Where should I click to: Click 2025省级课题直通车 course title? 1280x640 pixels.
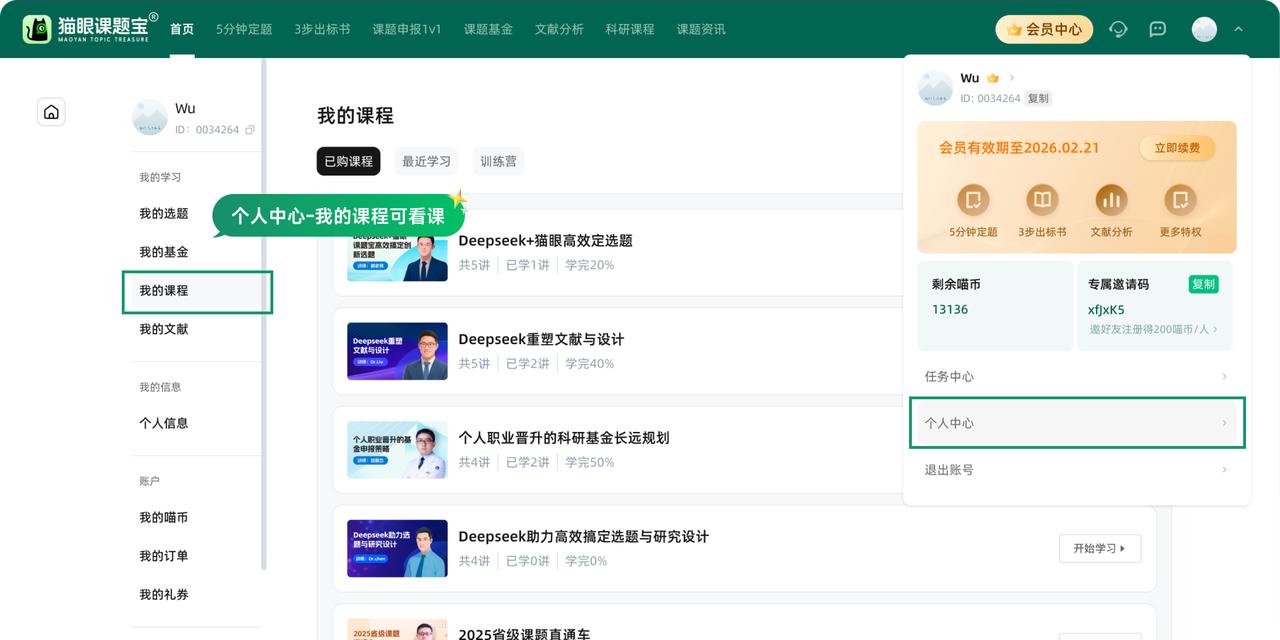point(524,634)
